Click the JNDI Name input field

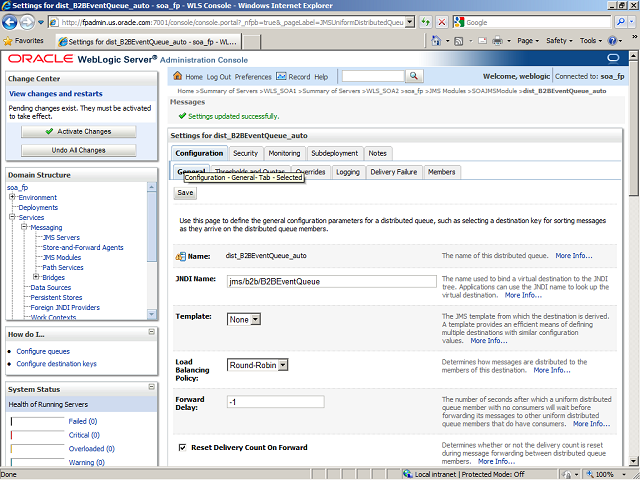click(331, 281)
